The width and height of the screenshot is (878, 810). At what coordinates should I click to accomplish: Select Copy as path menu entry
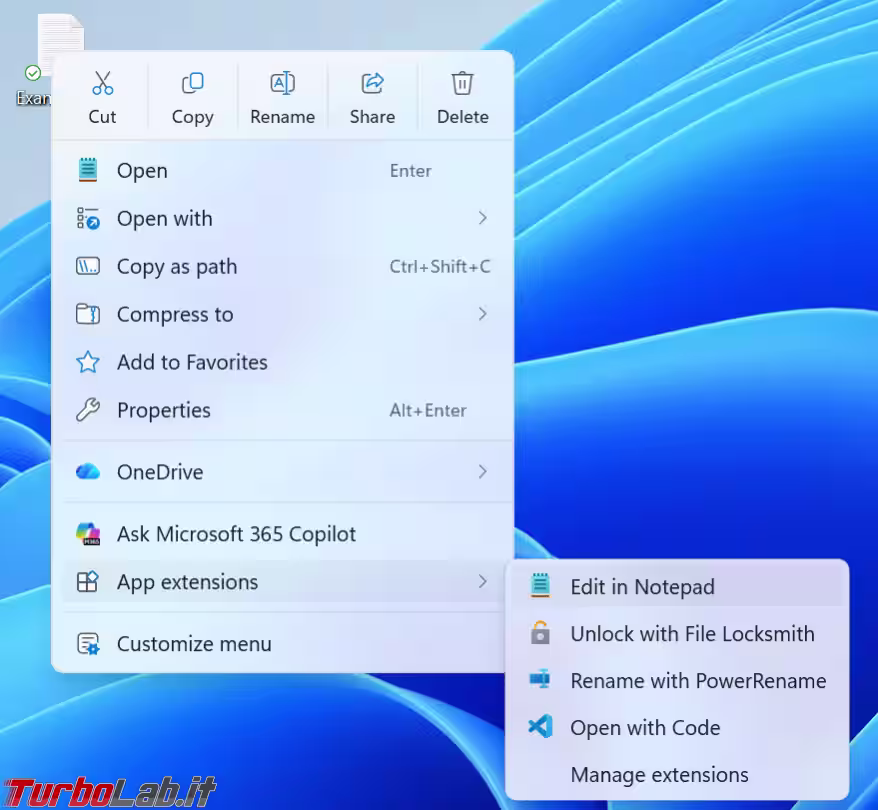283,266
